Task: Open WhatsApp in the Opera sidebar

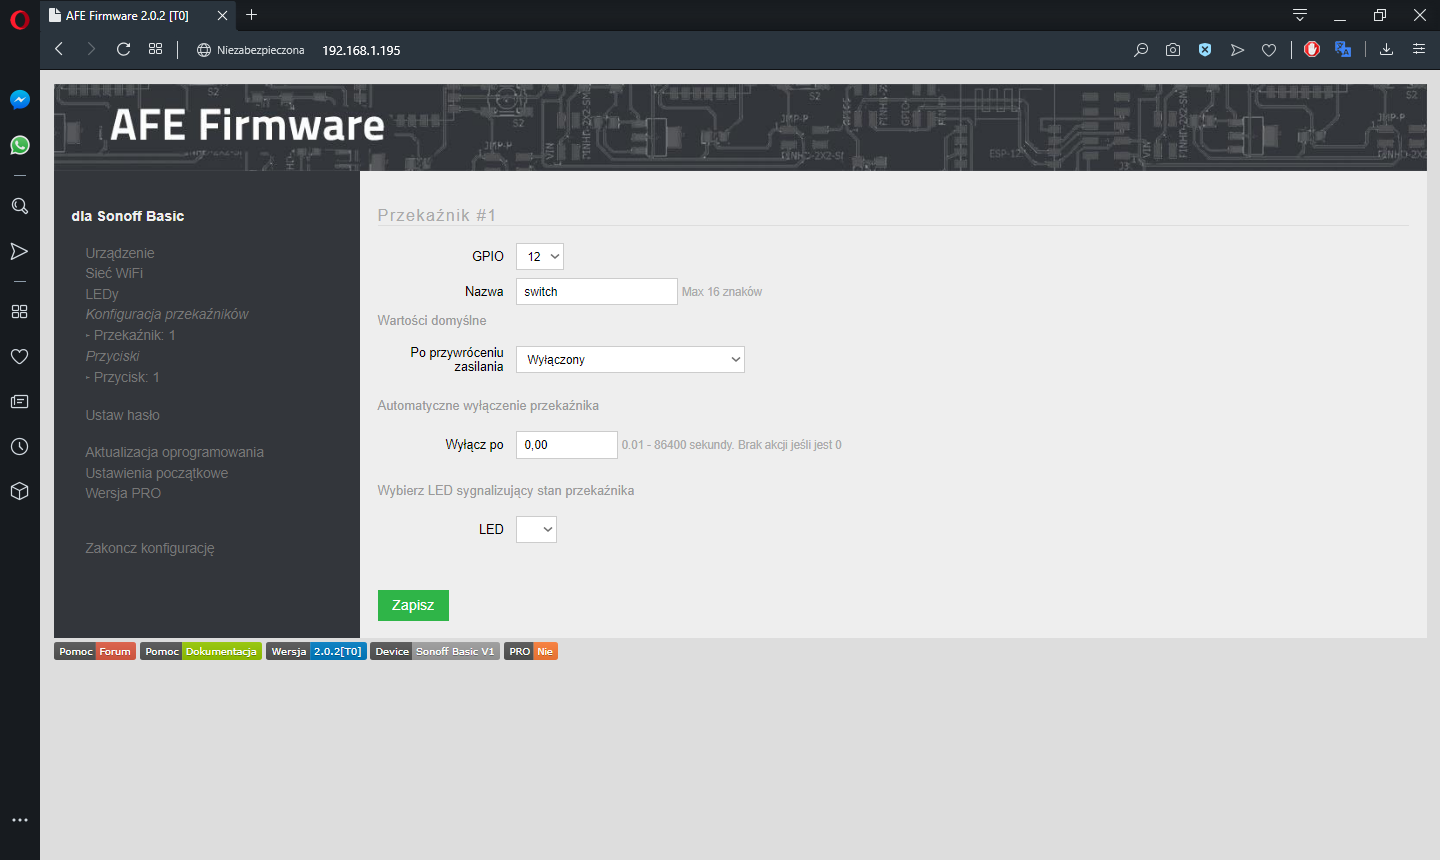Action: coord(19,146)
